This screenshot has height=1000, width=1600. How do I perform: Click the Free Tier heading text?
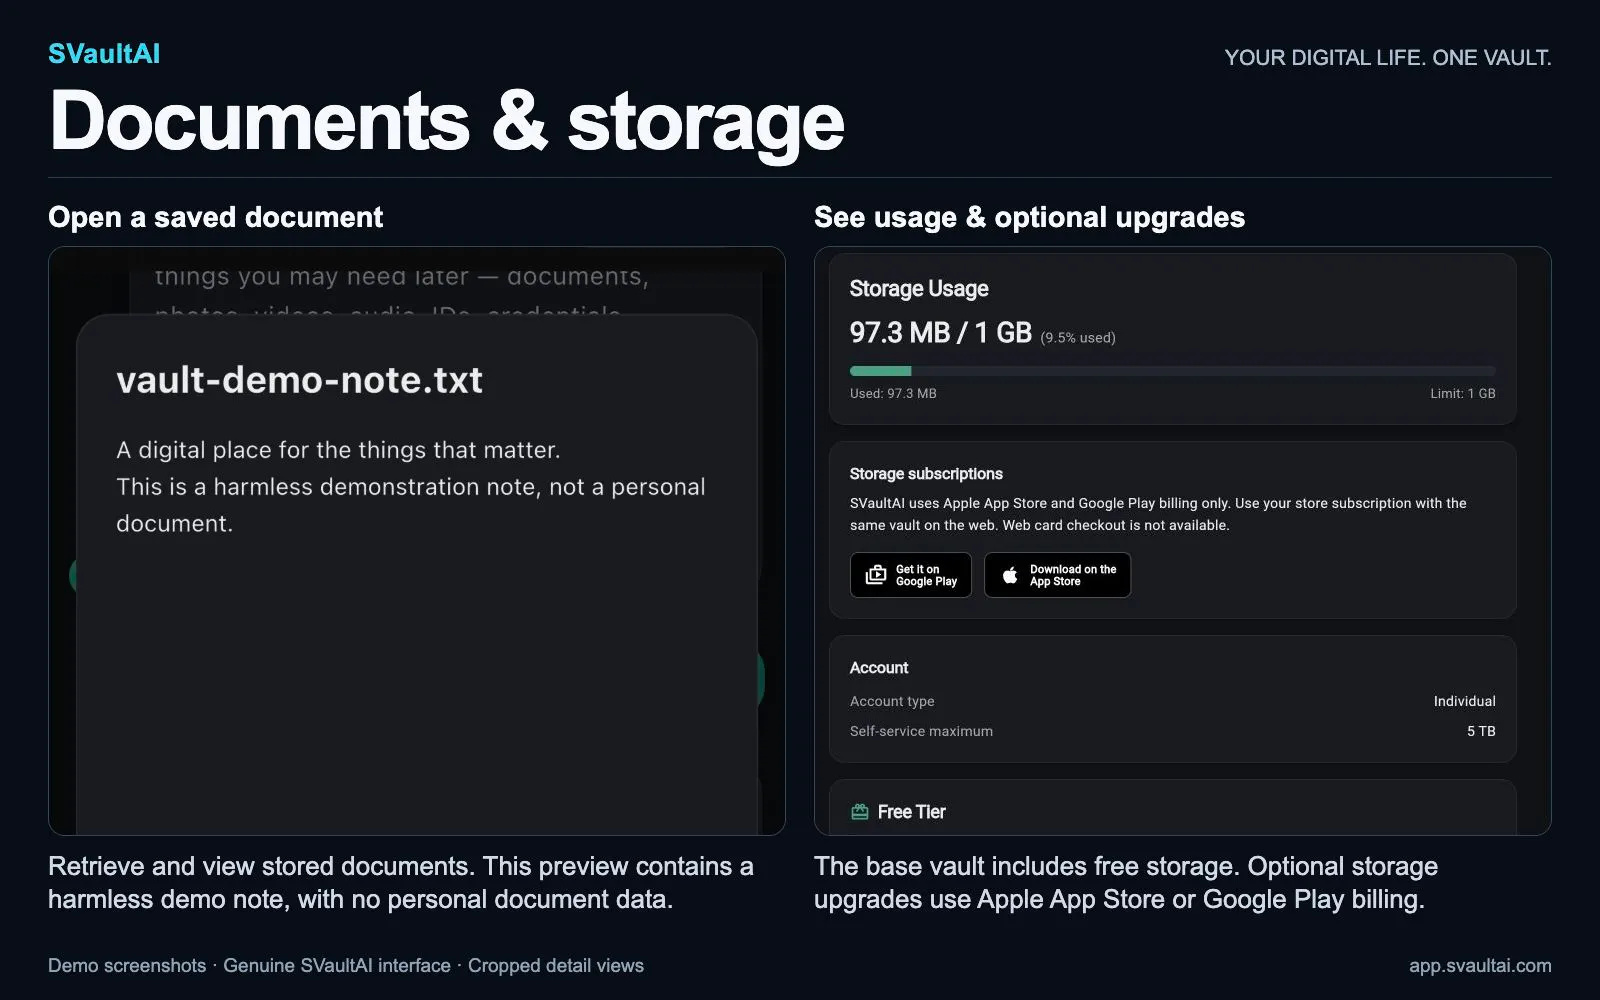click(x=911, y=812)
